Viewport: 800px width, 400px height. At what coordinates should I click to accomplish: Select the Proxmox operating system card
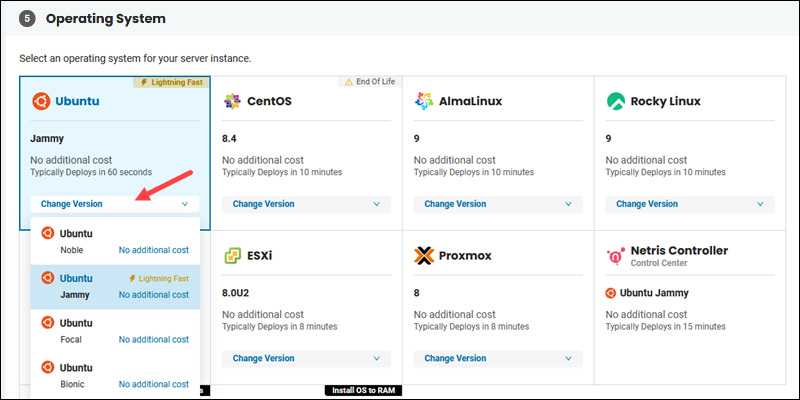(x=498, y=307)
